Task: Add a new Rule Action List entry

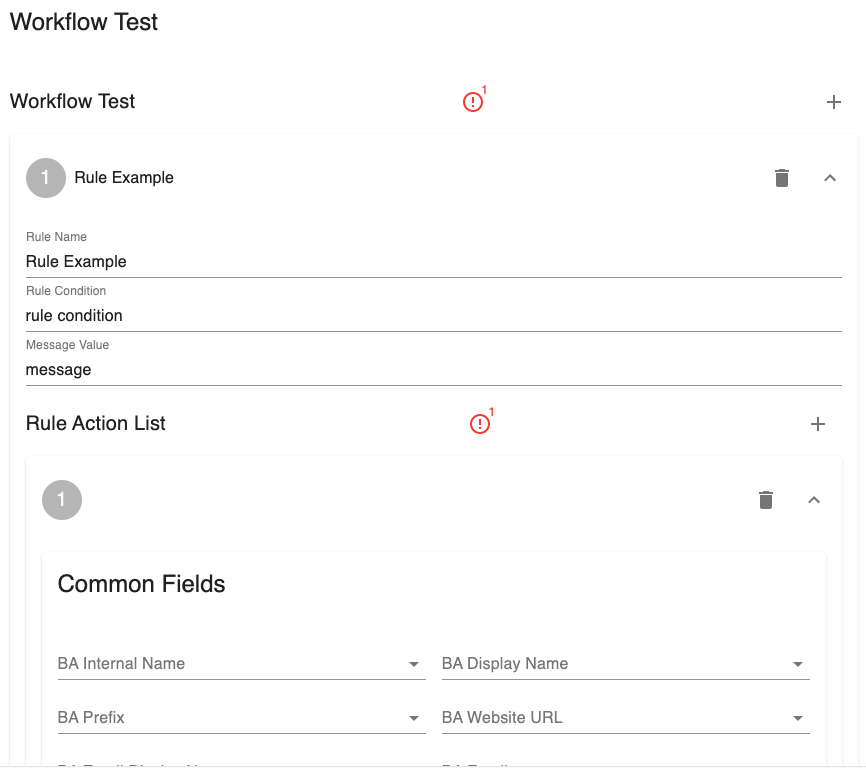Action: tap(817, 424)
